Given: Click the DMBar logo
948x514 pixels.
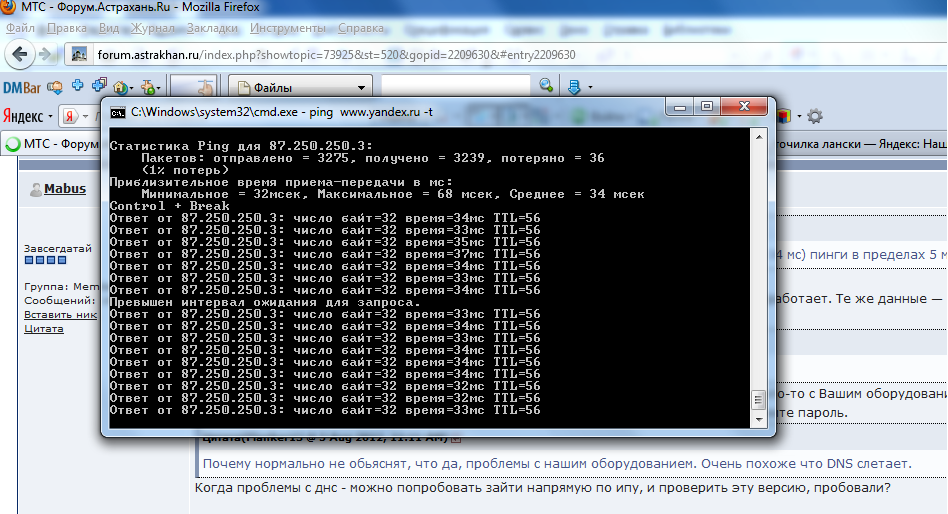Looking at the screenshot, I should coord(22,88).
